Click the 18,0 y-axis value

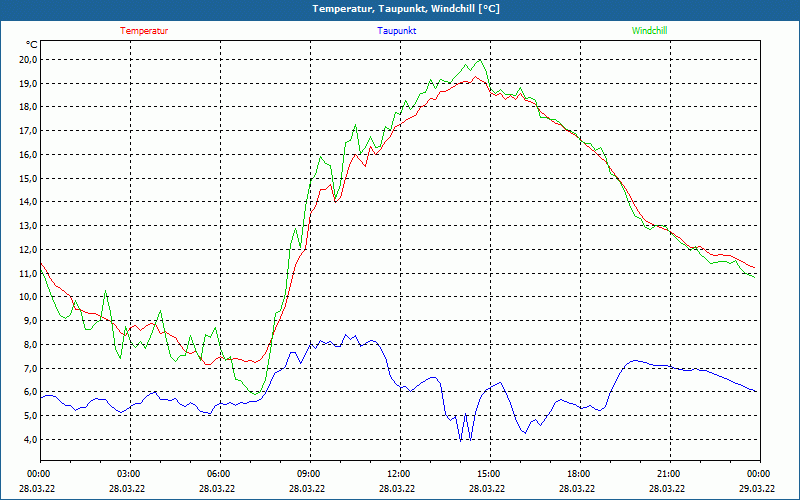click(x=29, y=107)
